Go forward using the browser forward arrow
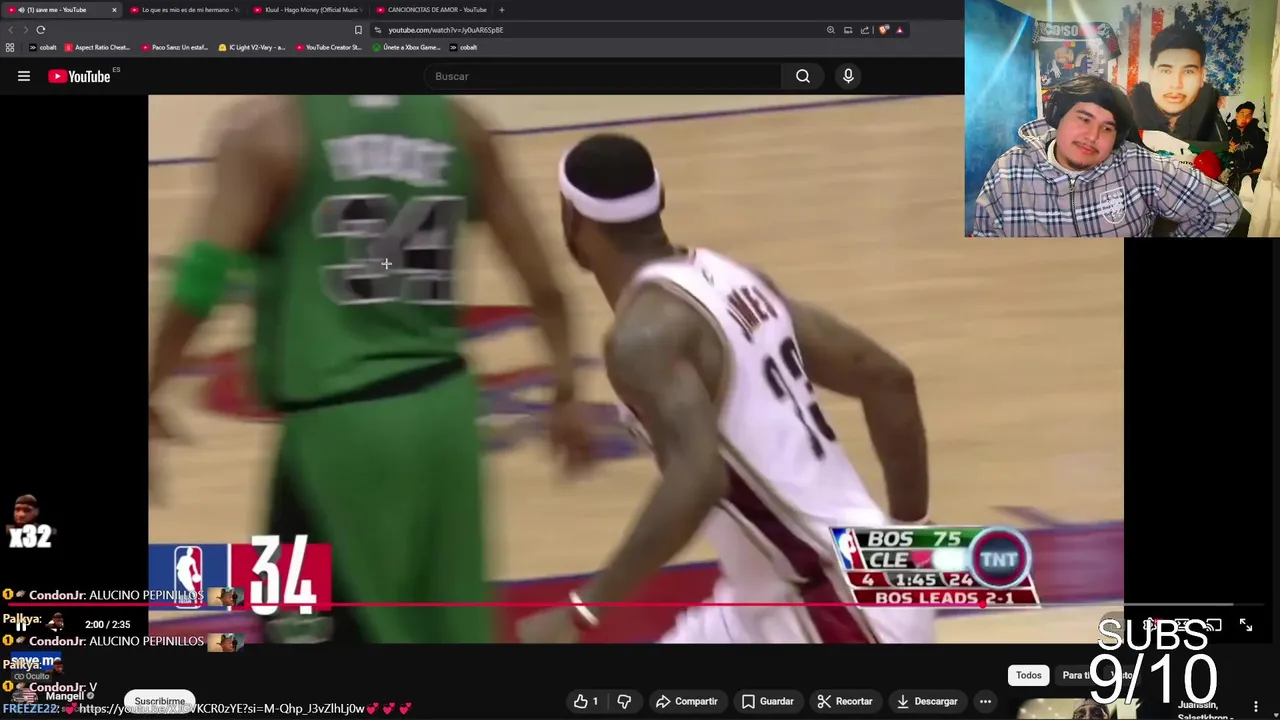This screenshot has width=1280, height=720. coord(25,30)
